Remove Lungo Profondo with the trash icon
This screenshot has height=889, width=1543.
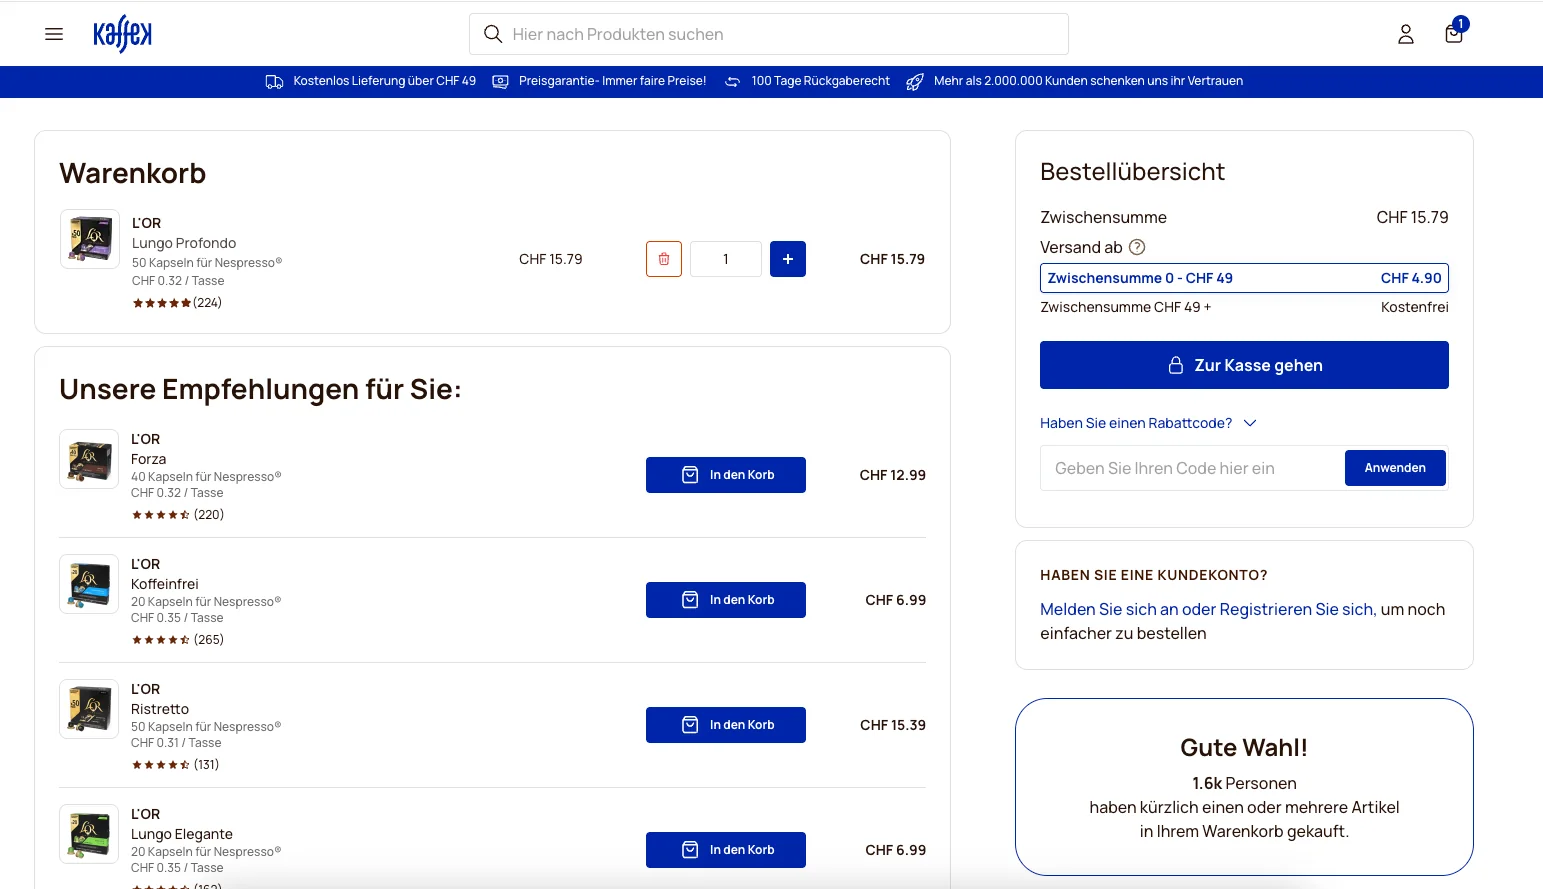[663, 258]
